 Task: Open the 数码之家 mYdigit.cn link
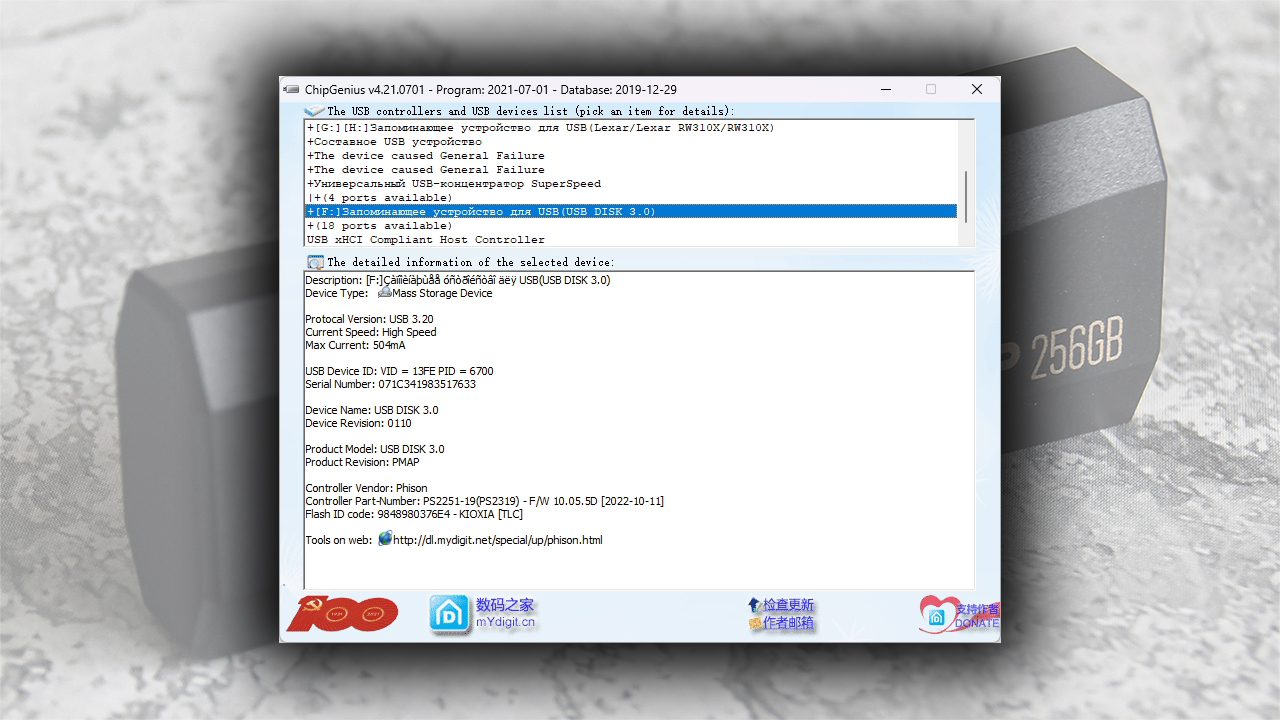pyautogui.click(x=505, y=613)
